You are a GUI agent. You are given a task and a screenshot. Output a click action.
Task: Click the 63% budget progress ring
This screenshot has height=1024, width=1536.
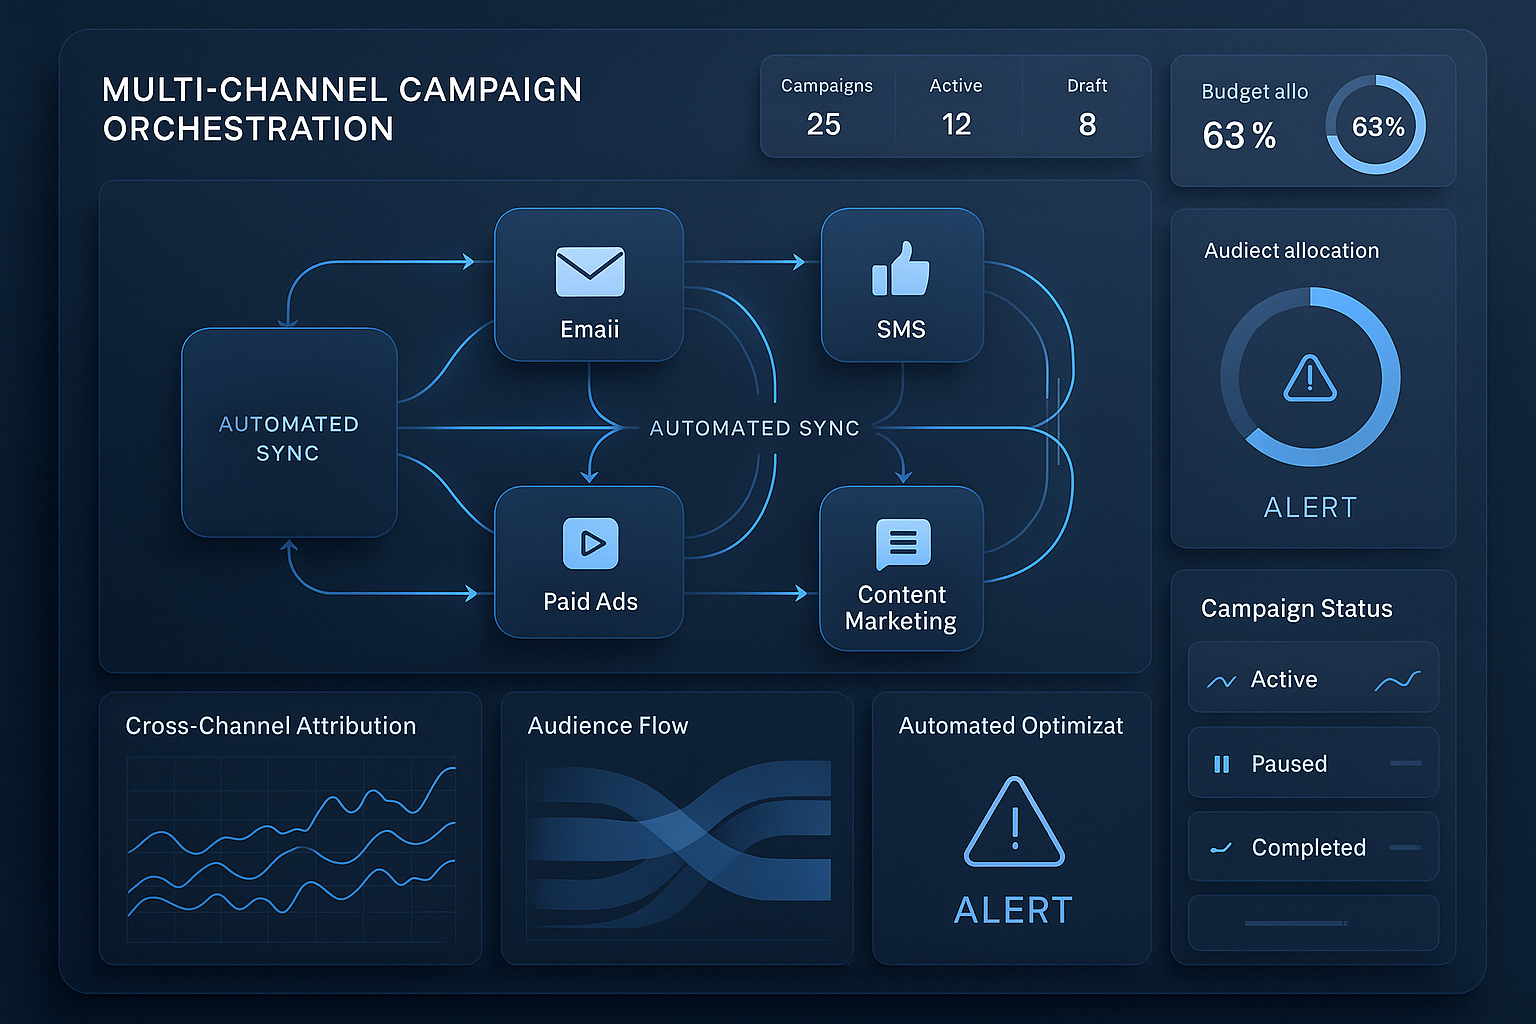(1376, 125)
